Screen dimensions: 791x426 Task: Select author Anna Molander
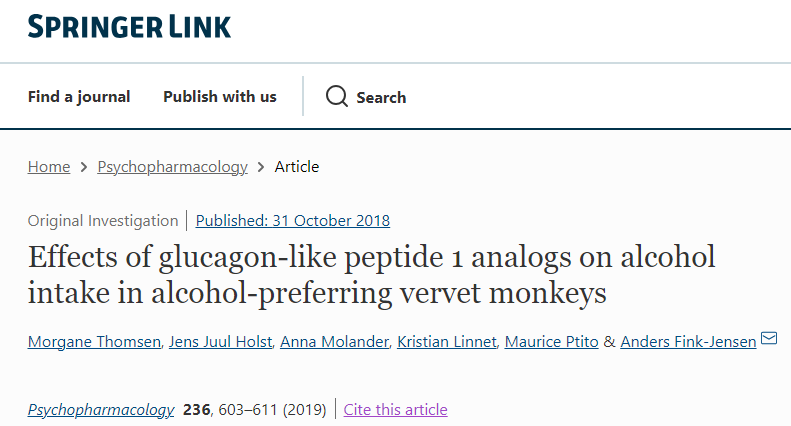(x=332, y=342)
